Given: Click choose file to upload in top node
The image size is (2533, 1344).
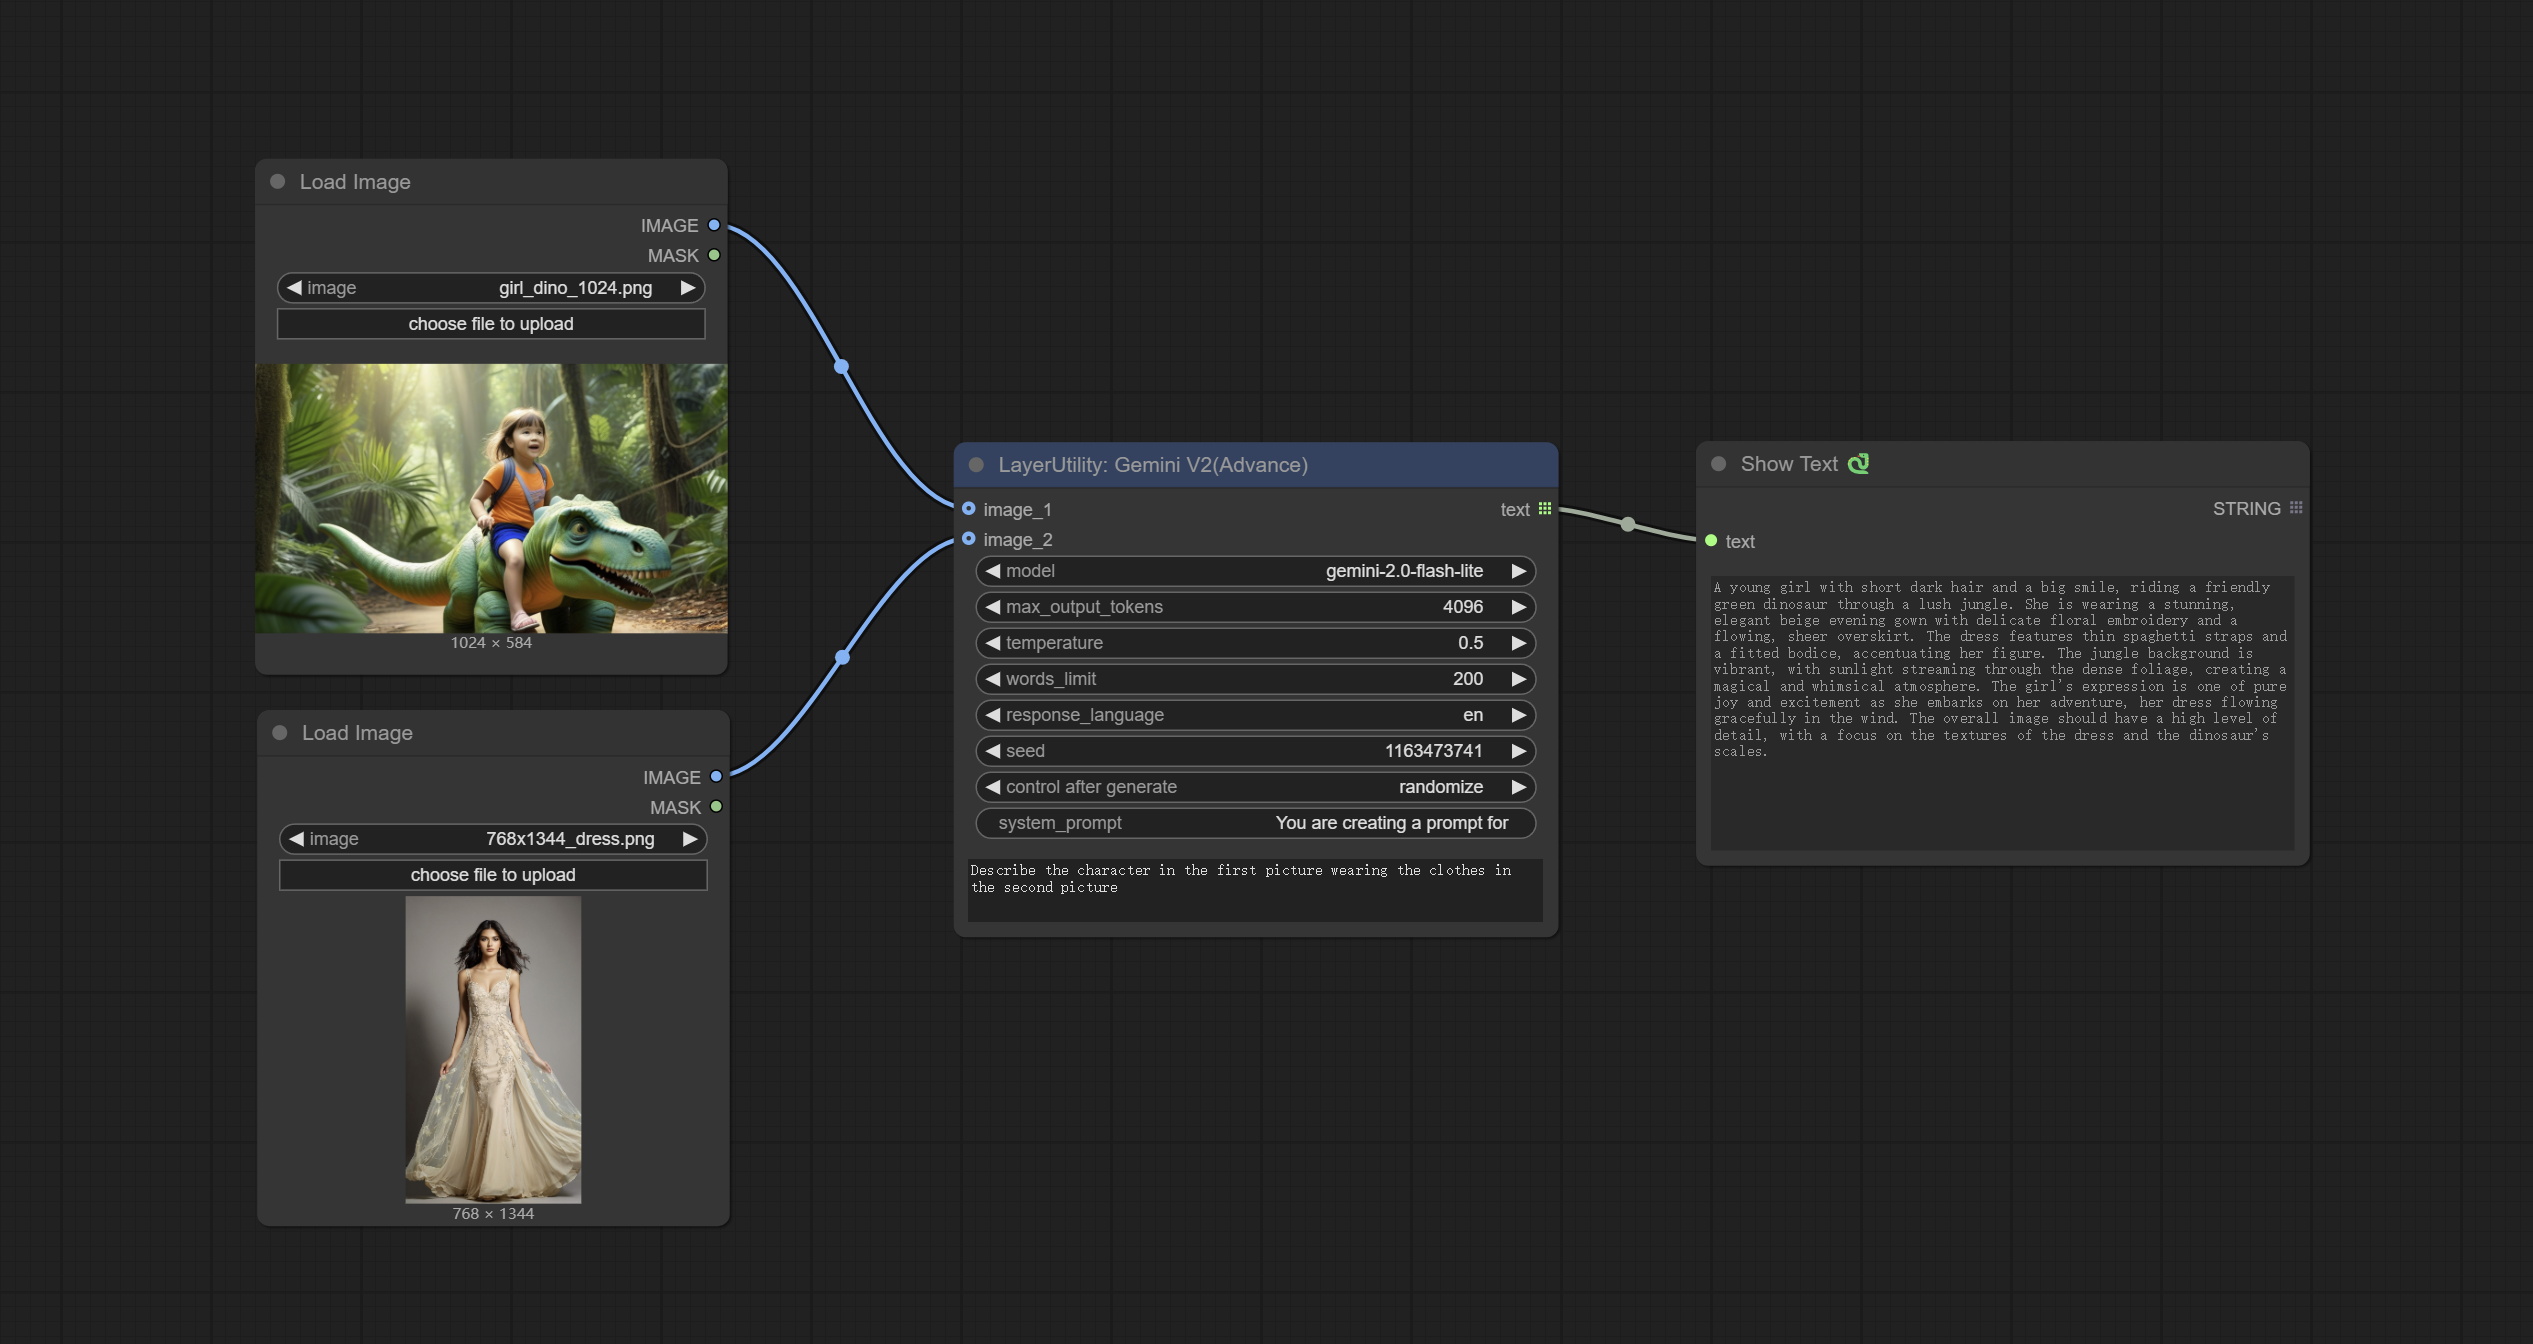Looking at the screenshot, I should [x=490, y=324].
